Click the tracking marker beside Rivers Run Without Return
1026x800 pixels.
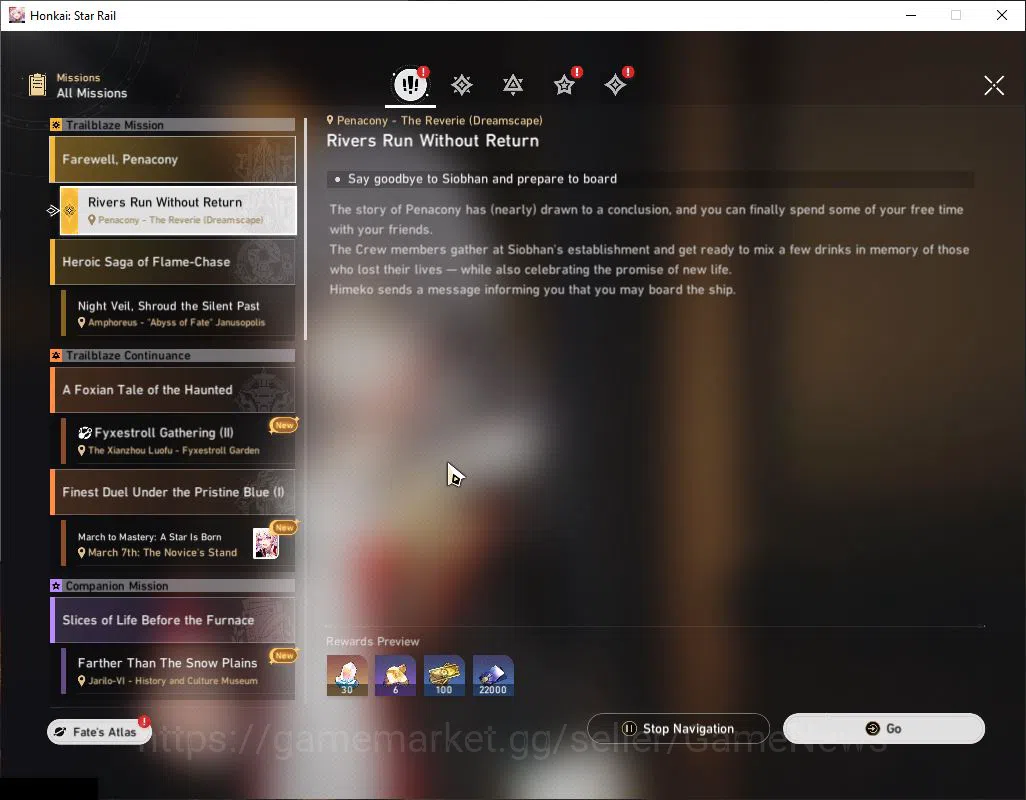53,211
